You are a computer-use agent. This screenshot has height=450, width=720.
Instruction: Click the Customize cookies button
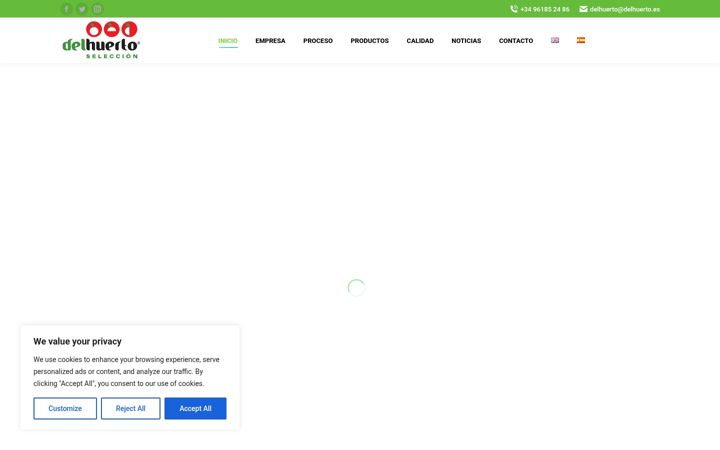(x=65, y=408)
